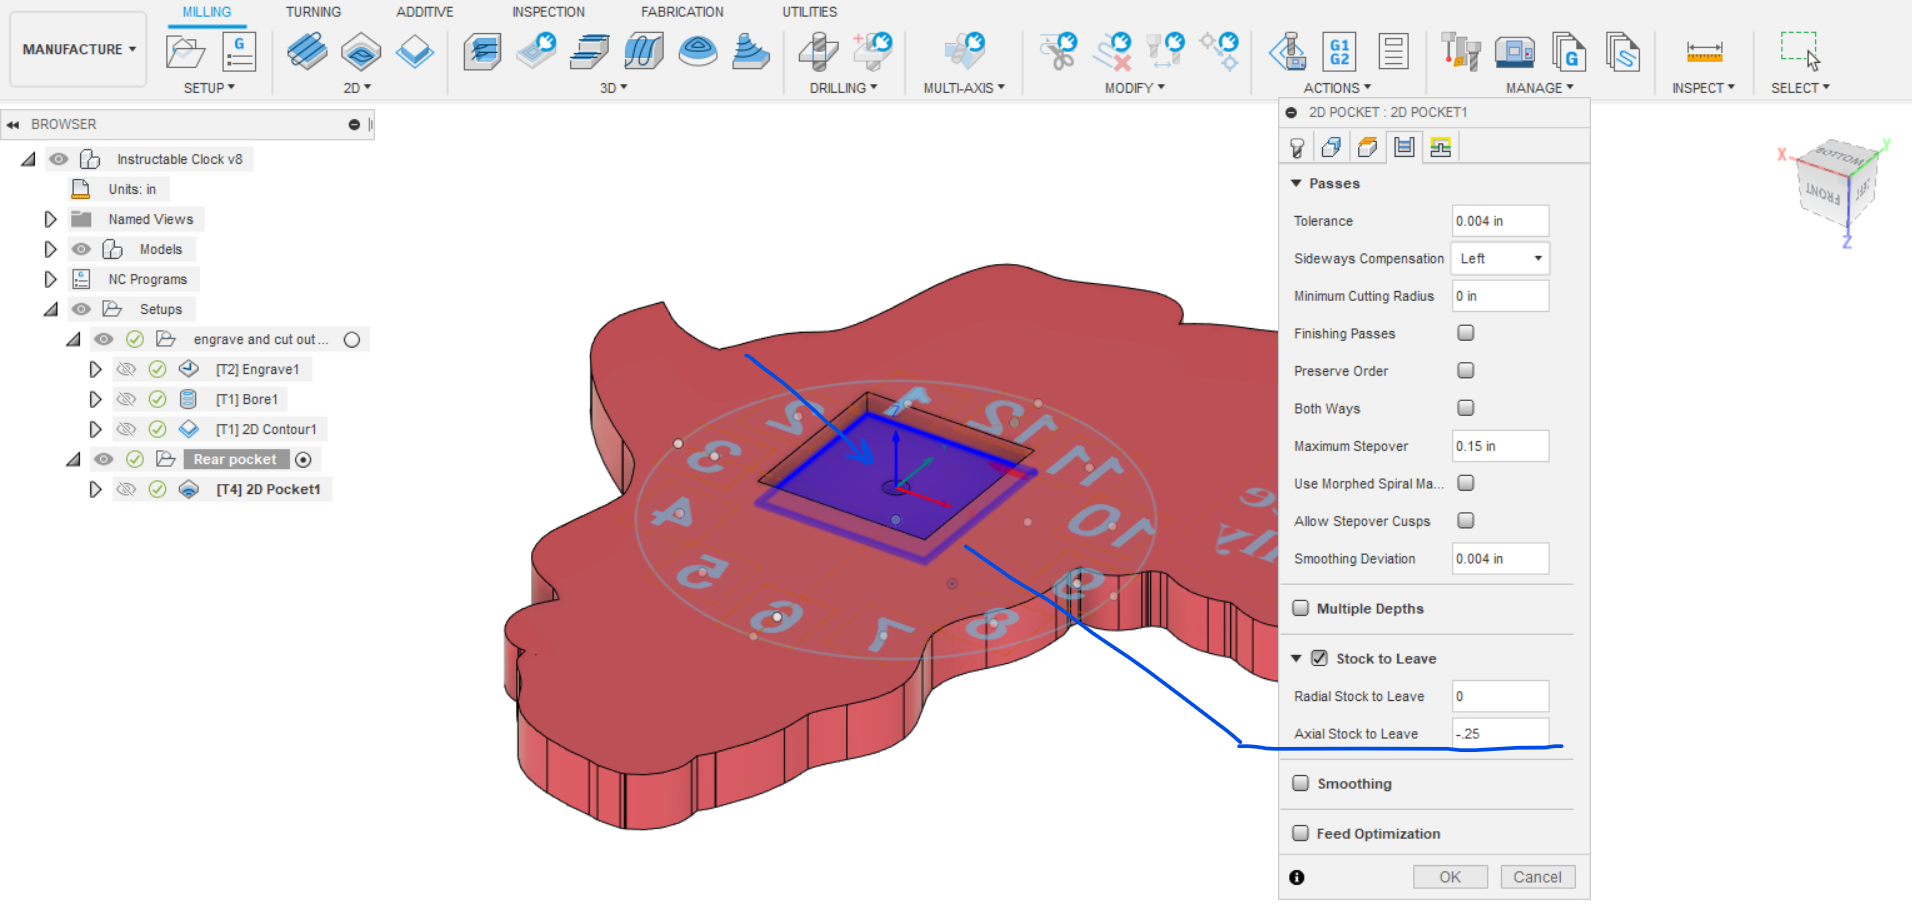Collapse the Setups tree node

coord(51,310)
